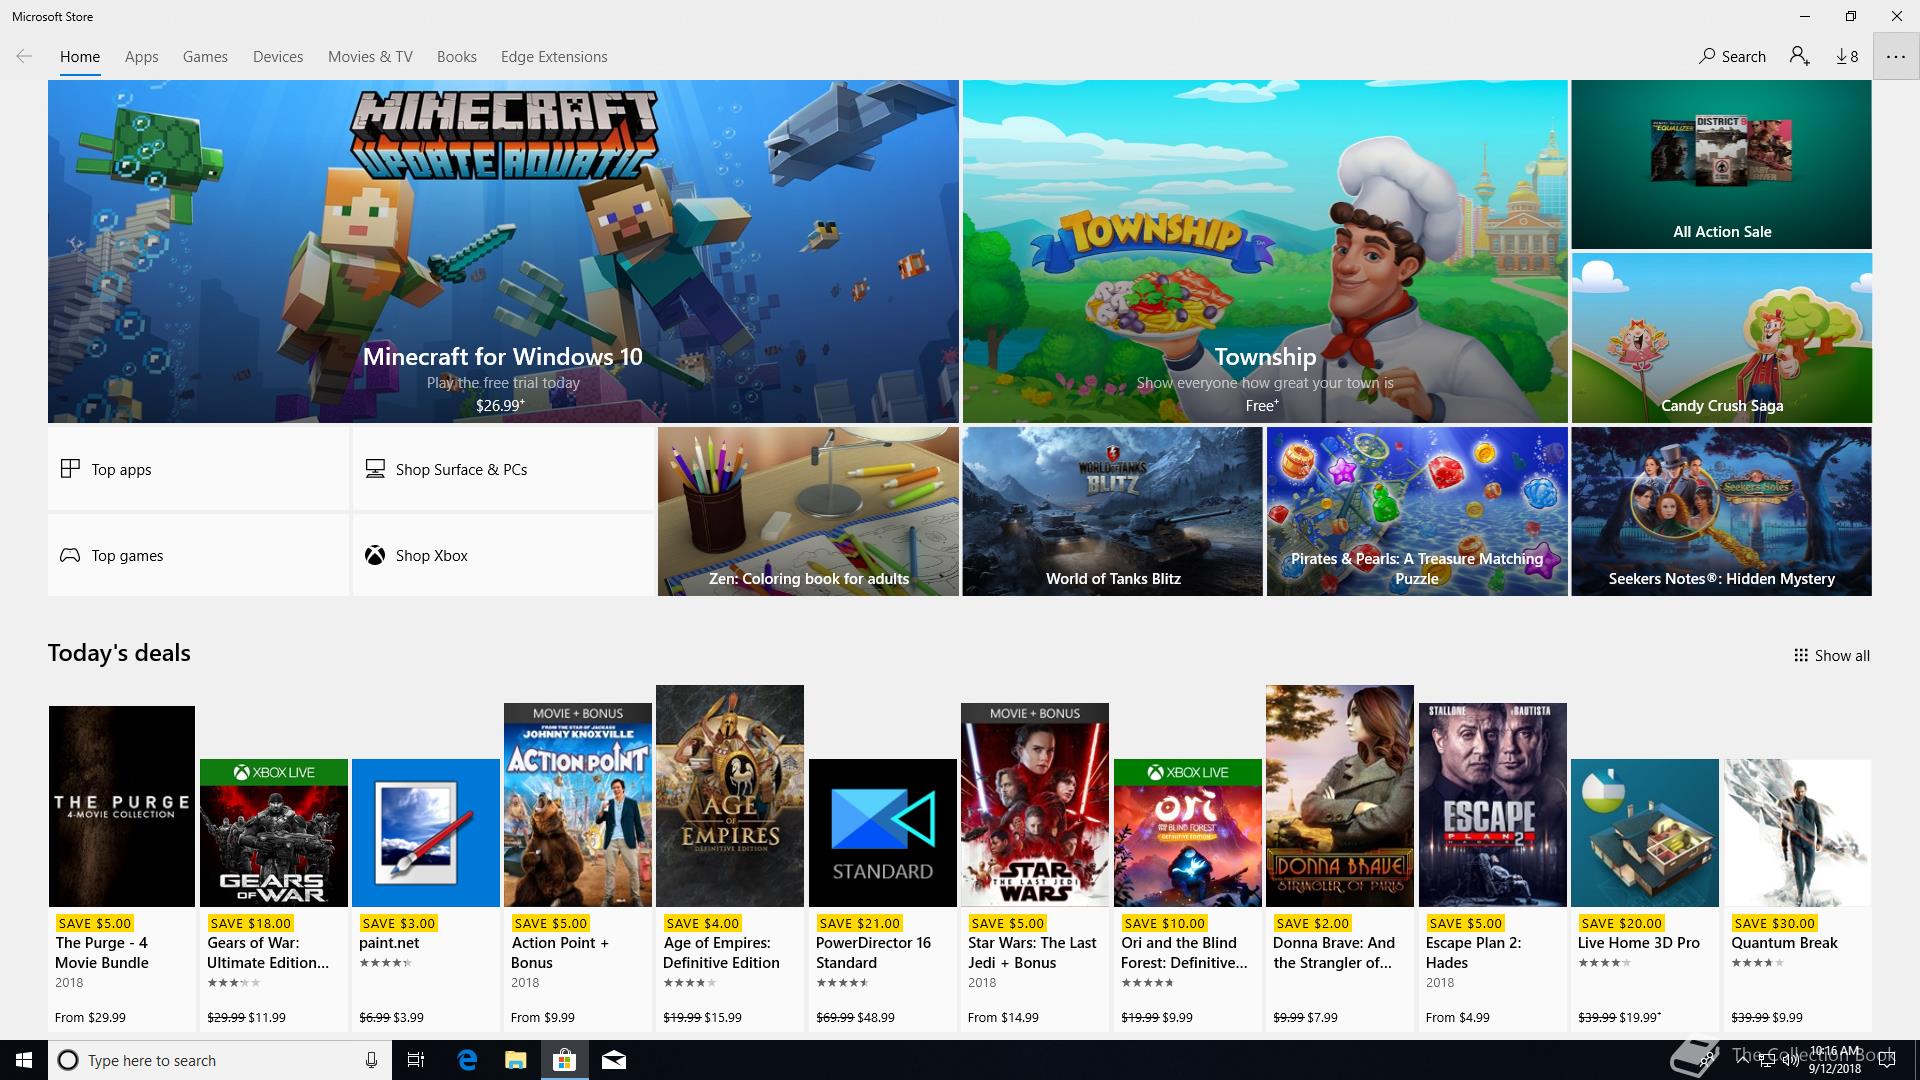Open the Shop Xbox tile
1920x1080 pixels.
503,555
